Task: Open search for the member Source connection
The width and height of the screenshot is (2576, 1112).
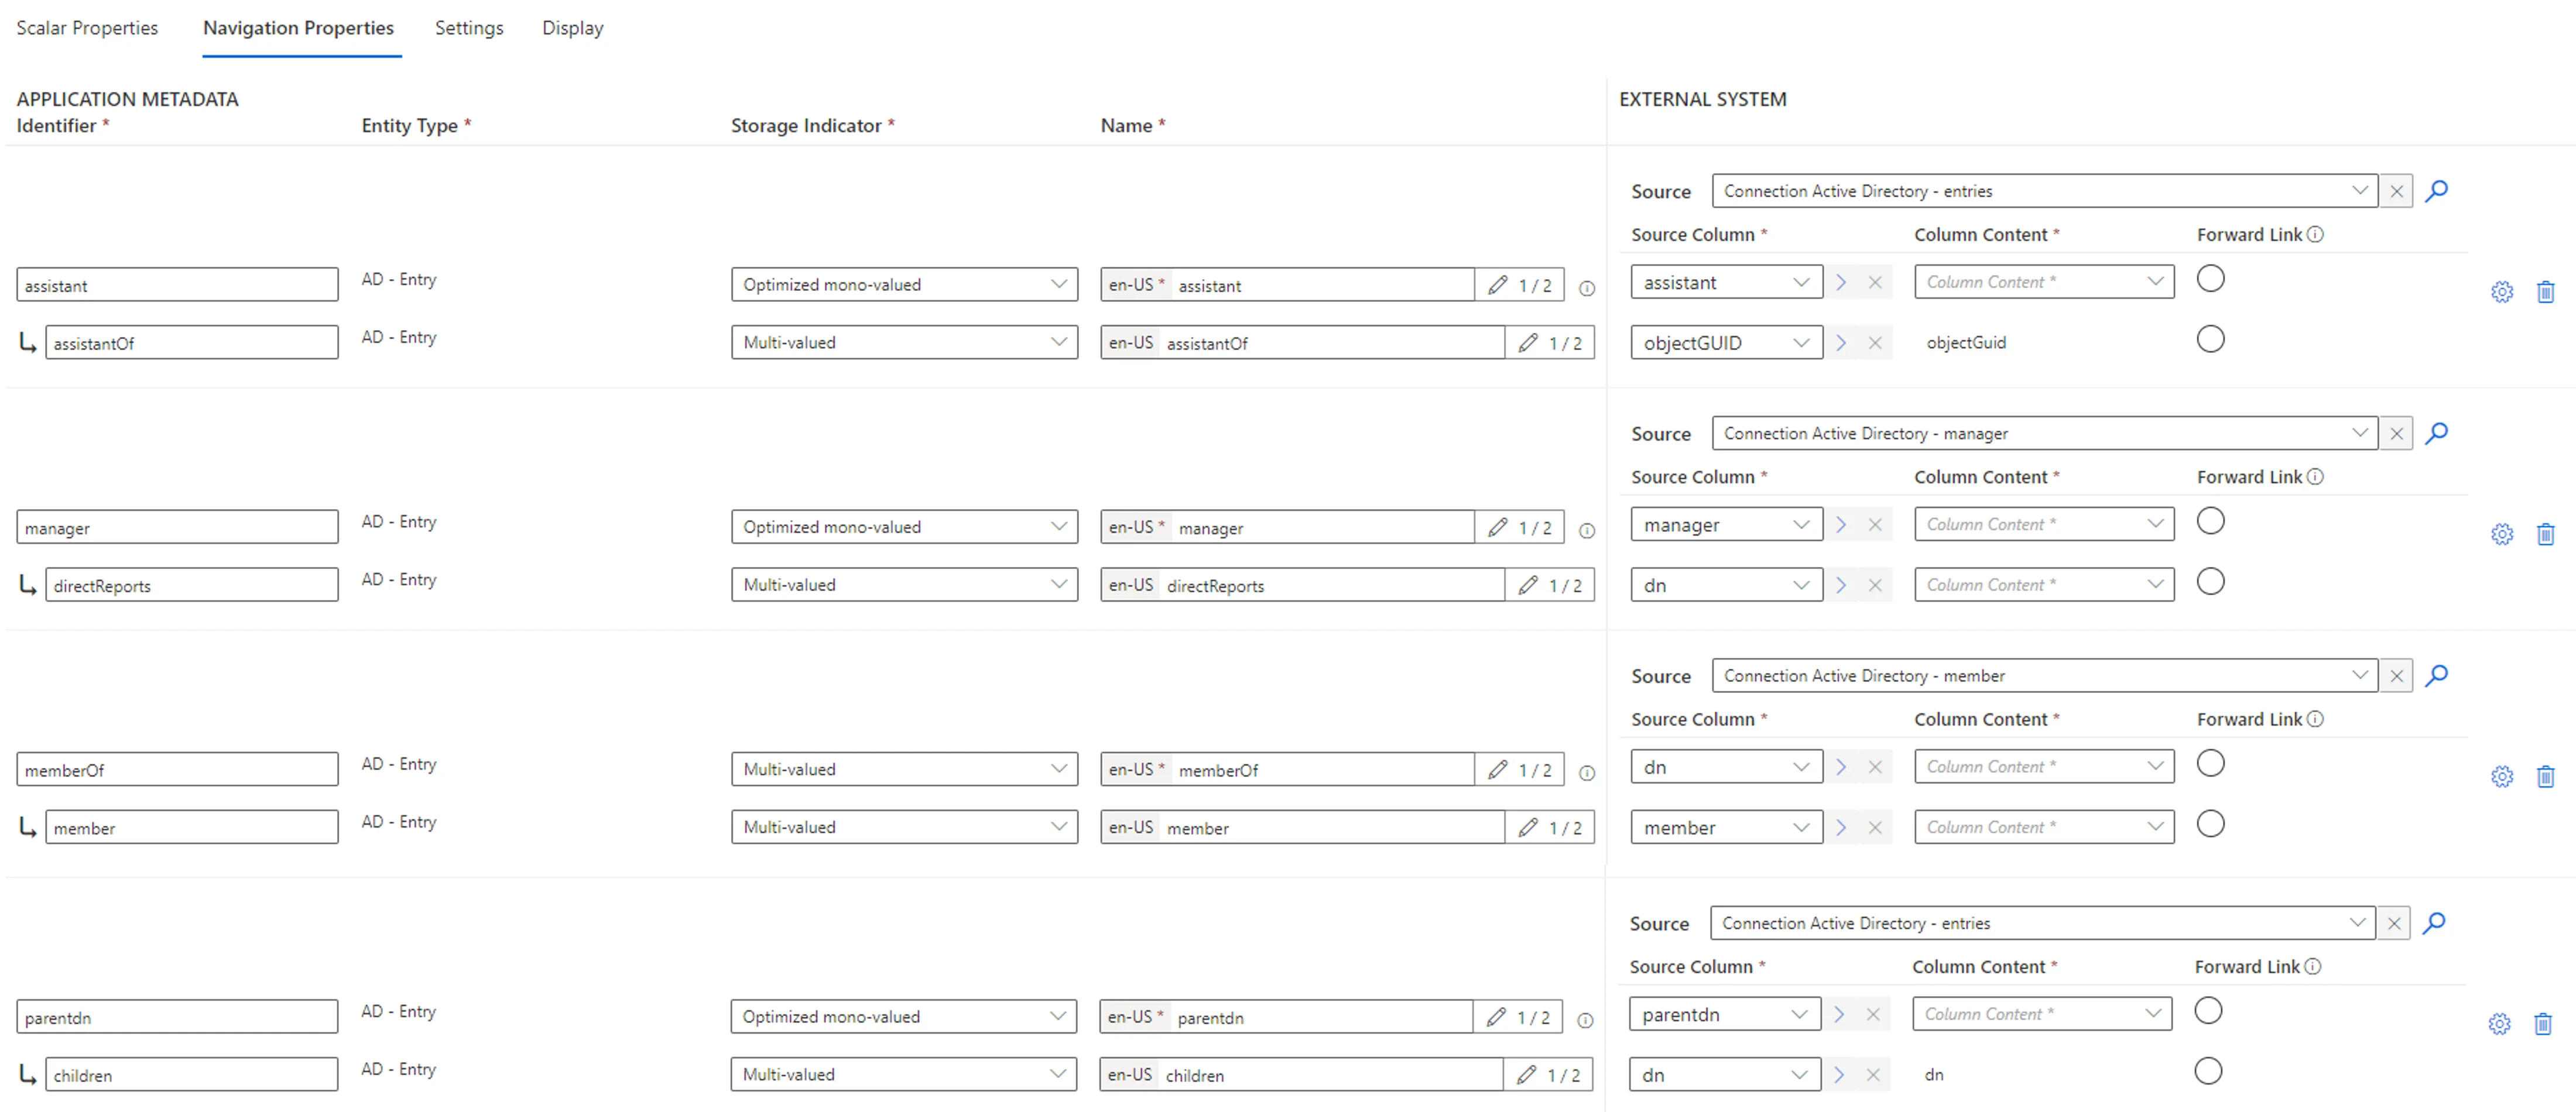Action: pos(2437,676)
